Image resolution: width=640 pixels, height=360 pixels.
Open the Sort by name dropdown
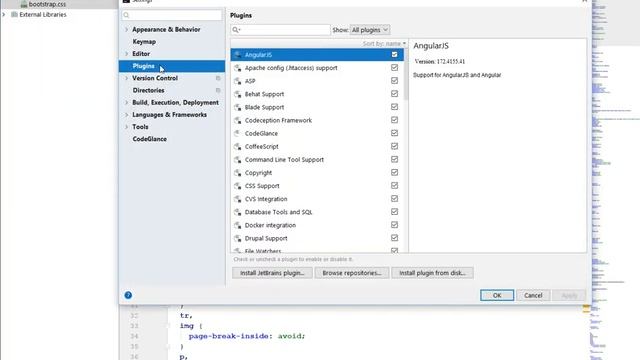(384, 43)
